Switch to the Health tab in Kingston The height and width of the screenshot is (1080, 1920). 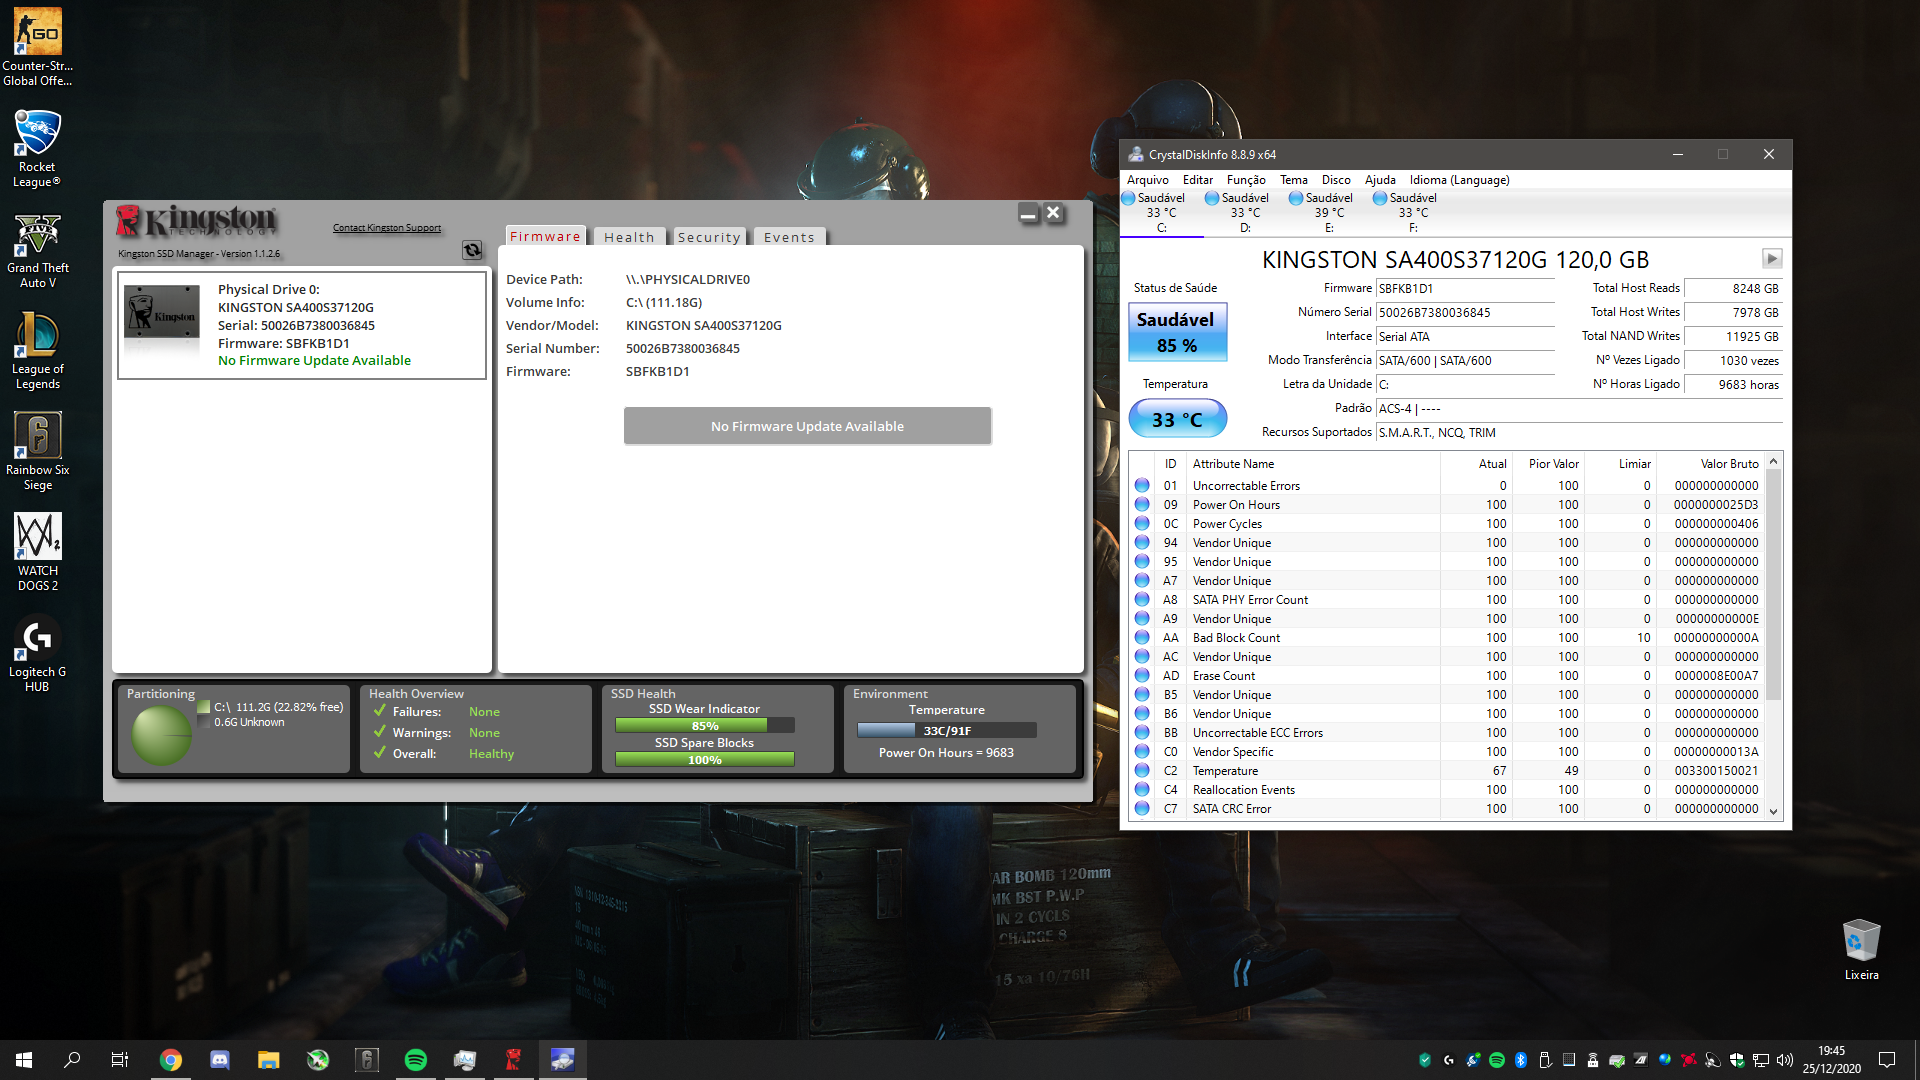(629, 237)
